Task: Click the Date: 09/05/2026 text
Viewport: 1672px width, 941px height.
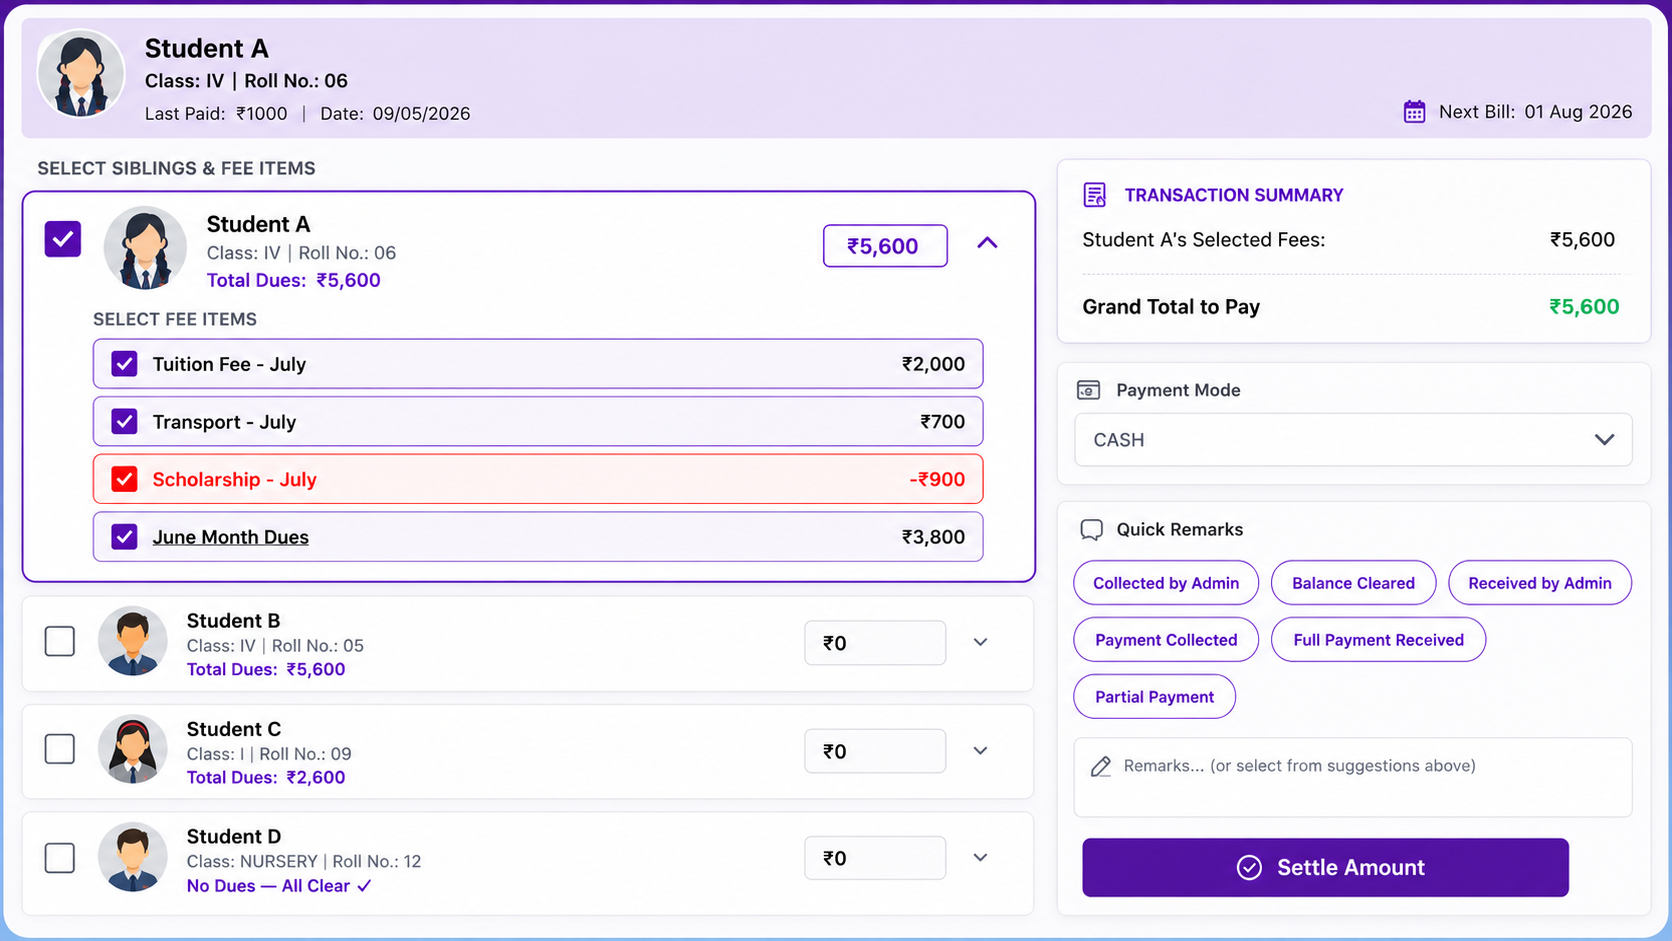Action: click(395, 114)
